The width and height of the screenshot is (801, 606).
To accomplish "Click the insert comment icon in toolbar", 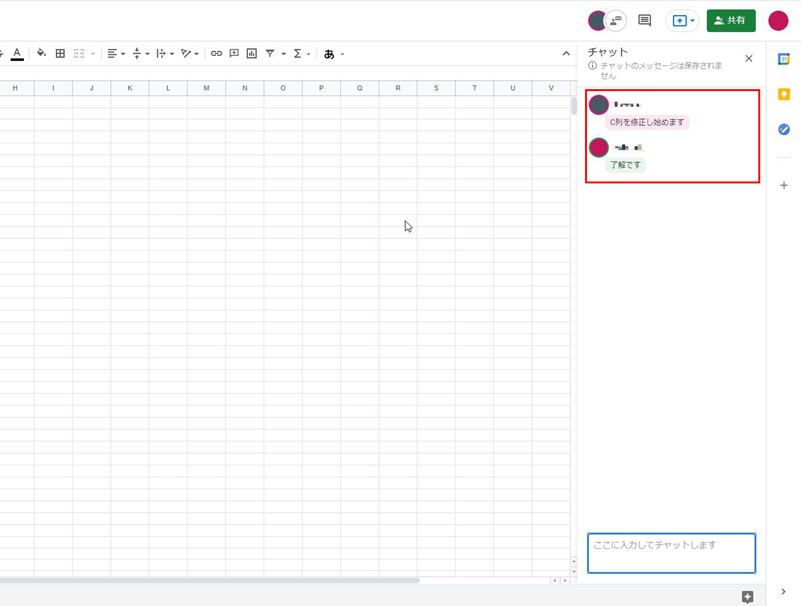I will coord(234,53).
